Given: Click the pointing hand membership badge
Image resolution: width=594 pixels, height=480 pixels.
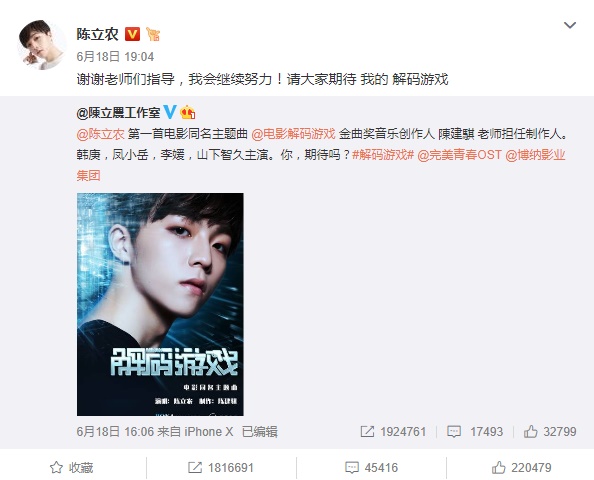Looking at the screenshot, I should point(153,34).
